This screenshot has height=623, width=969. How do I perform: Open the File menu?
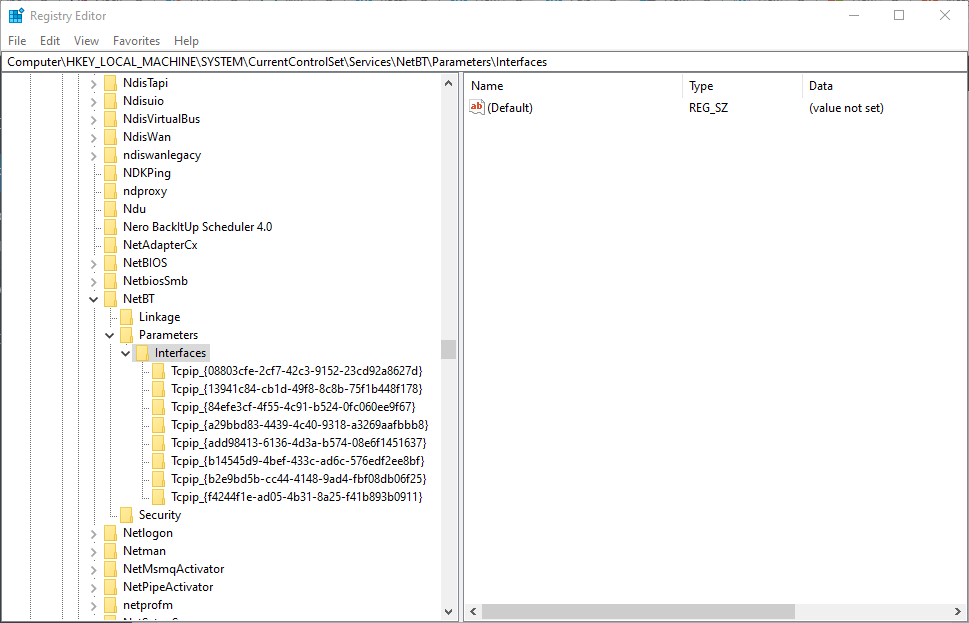[x=17, y=41]
